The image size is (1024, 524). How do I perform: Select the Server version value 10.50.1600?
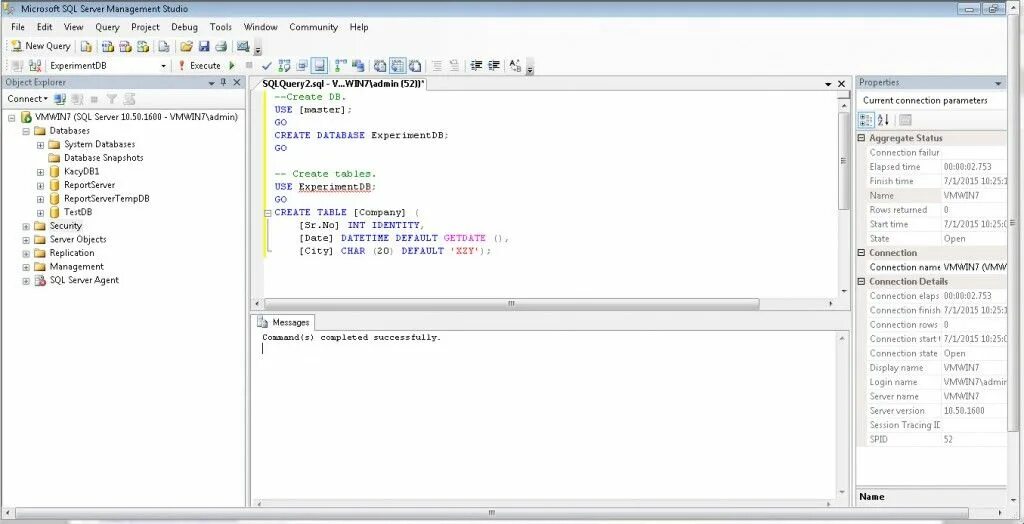pos(964,411)
